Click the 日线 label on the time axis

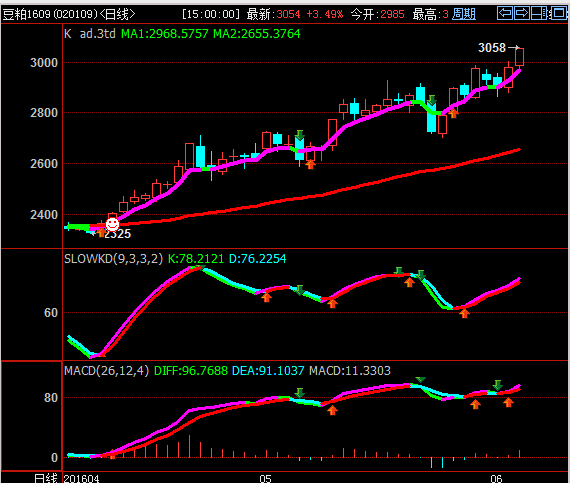[46, 478]
